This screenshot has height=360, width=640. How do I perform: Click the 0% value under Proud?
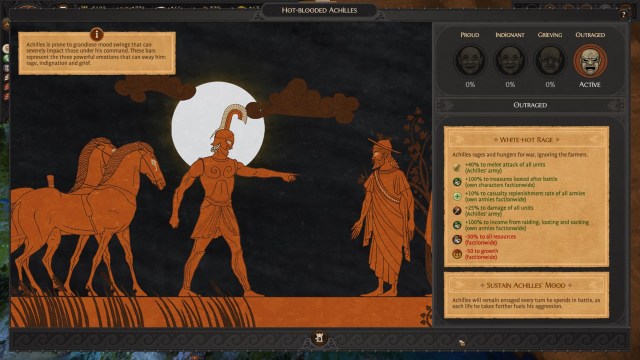tap(470, 85)
